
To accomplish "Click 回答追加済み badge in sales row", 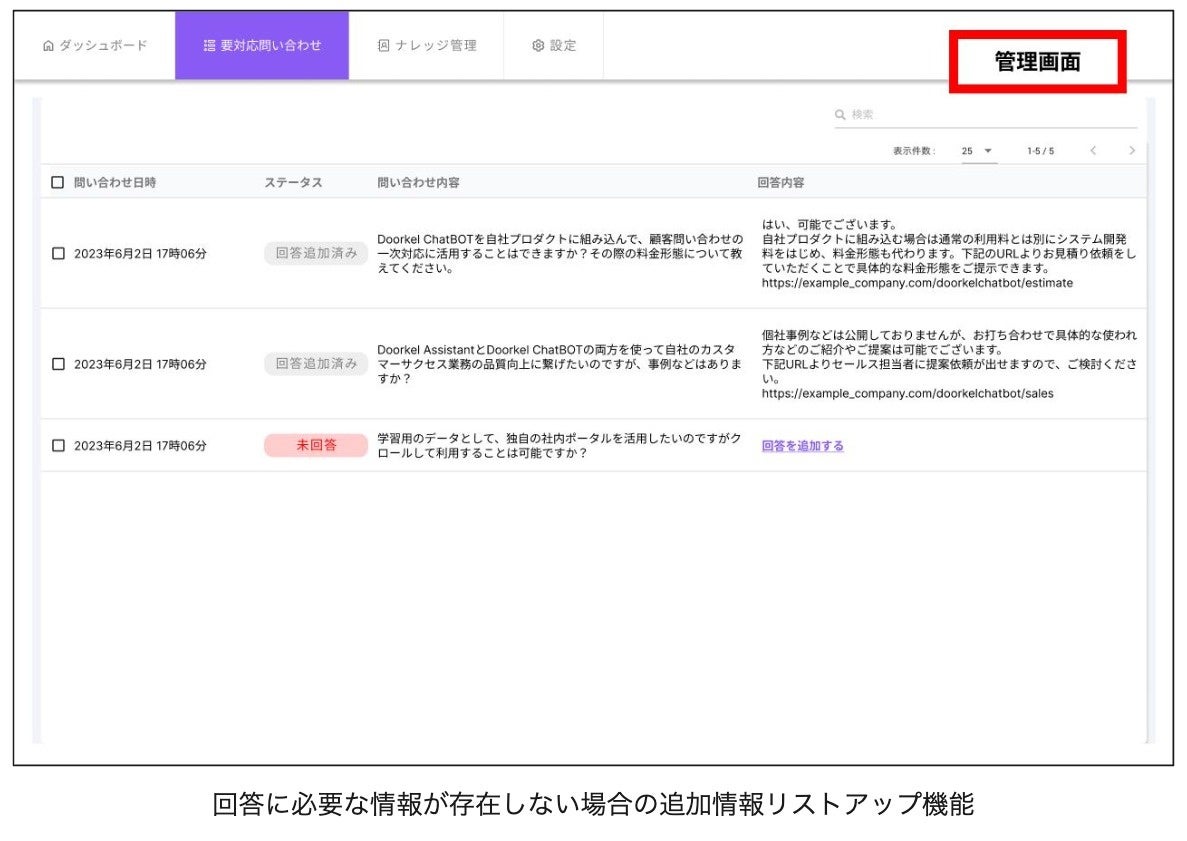I will point(316,363).
